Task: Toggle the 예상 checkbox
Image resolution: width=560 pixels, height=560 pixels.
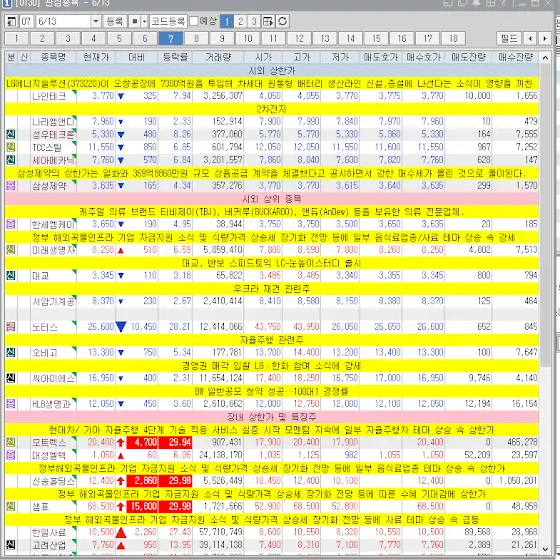Action: click(194, 21)
